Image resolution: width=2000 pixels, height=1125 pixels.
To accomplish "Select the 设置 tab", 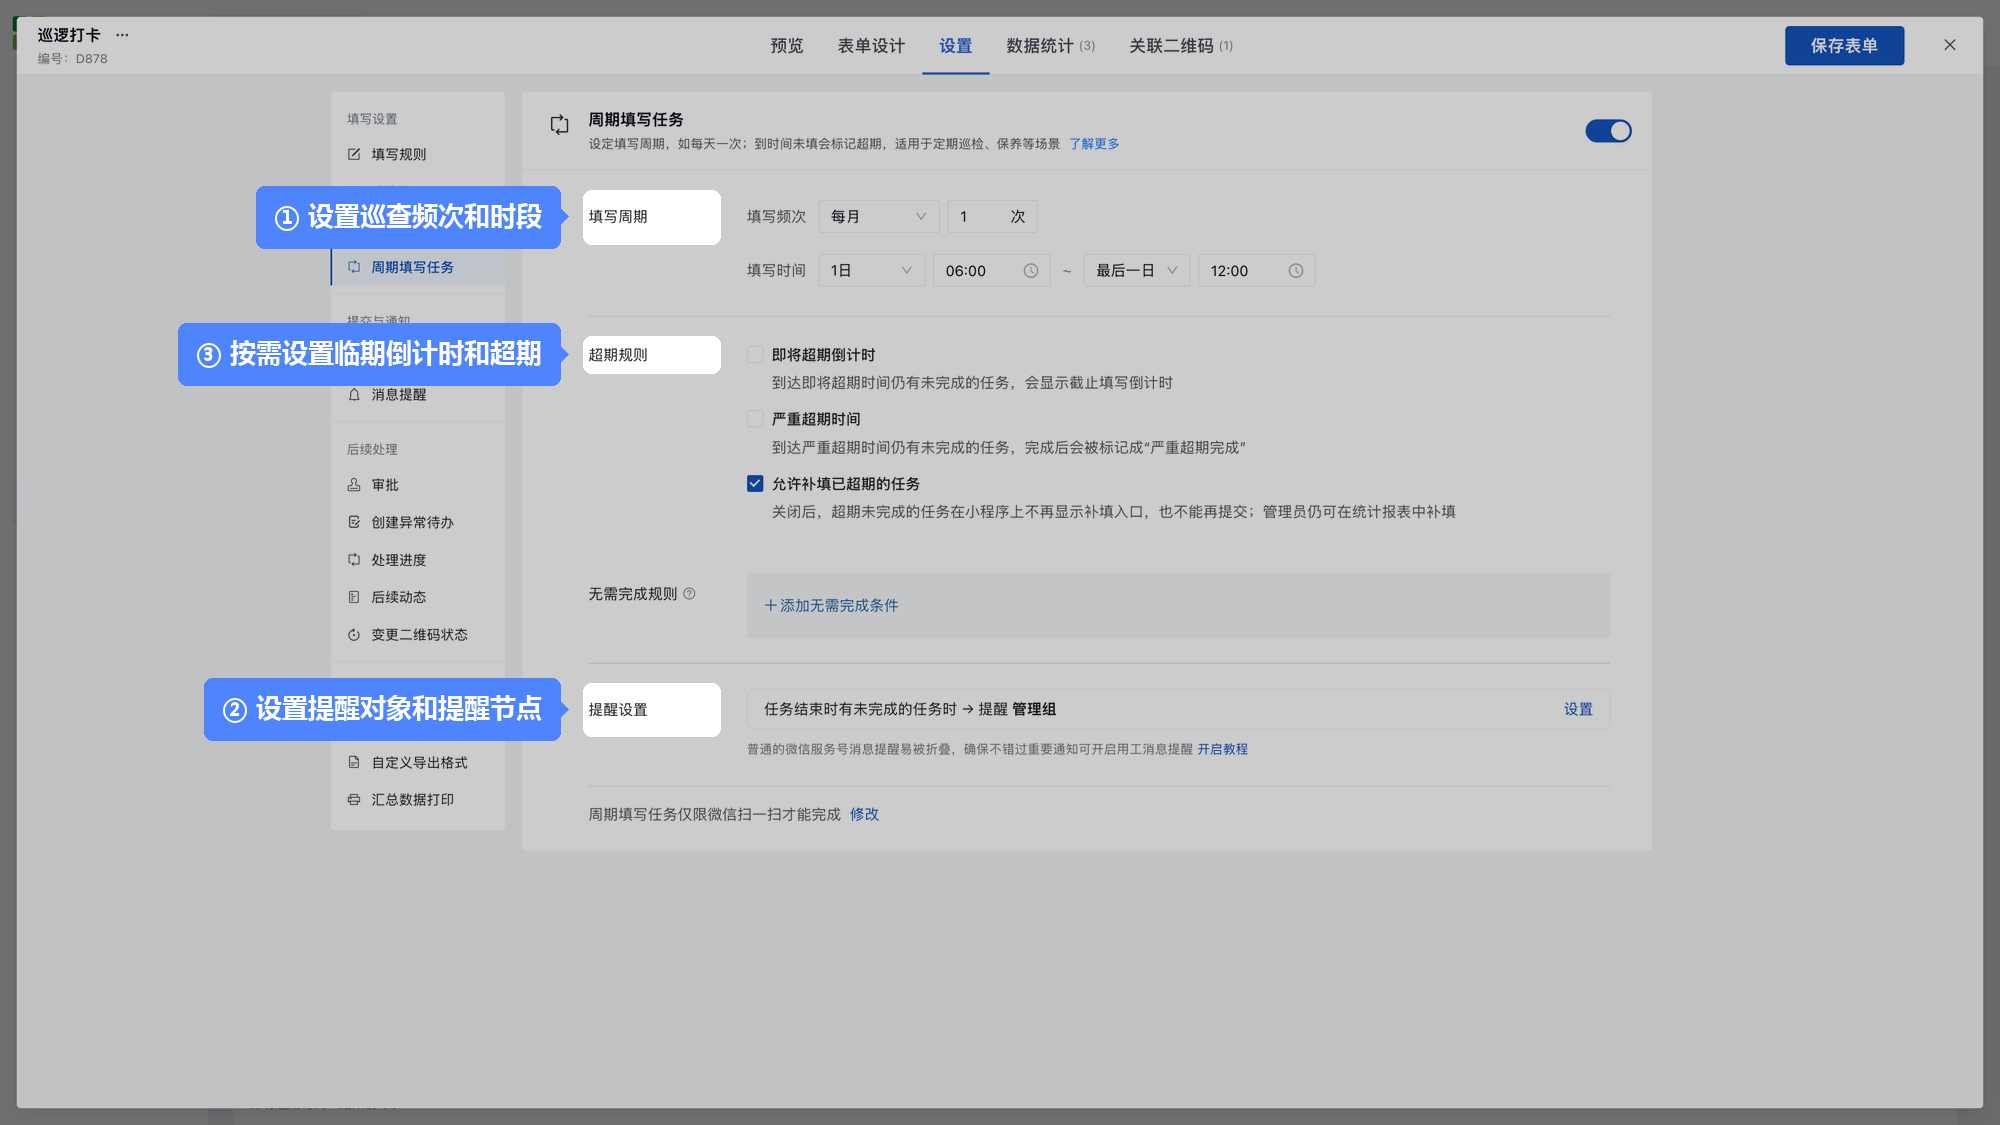I will pyautogui.click(x=955, y=46).
